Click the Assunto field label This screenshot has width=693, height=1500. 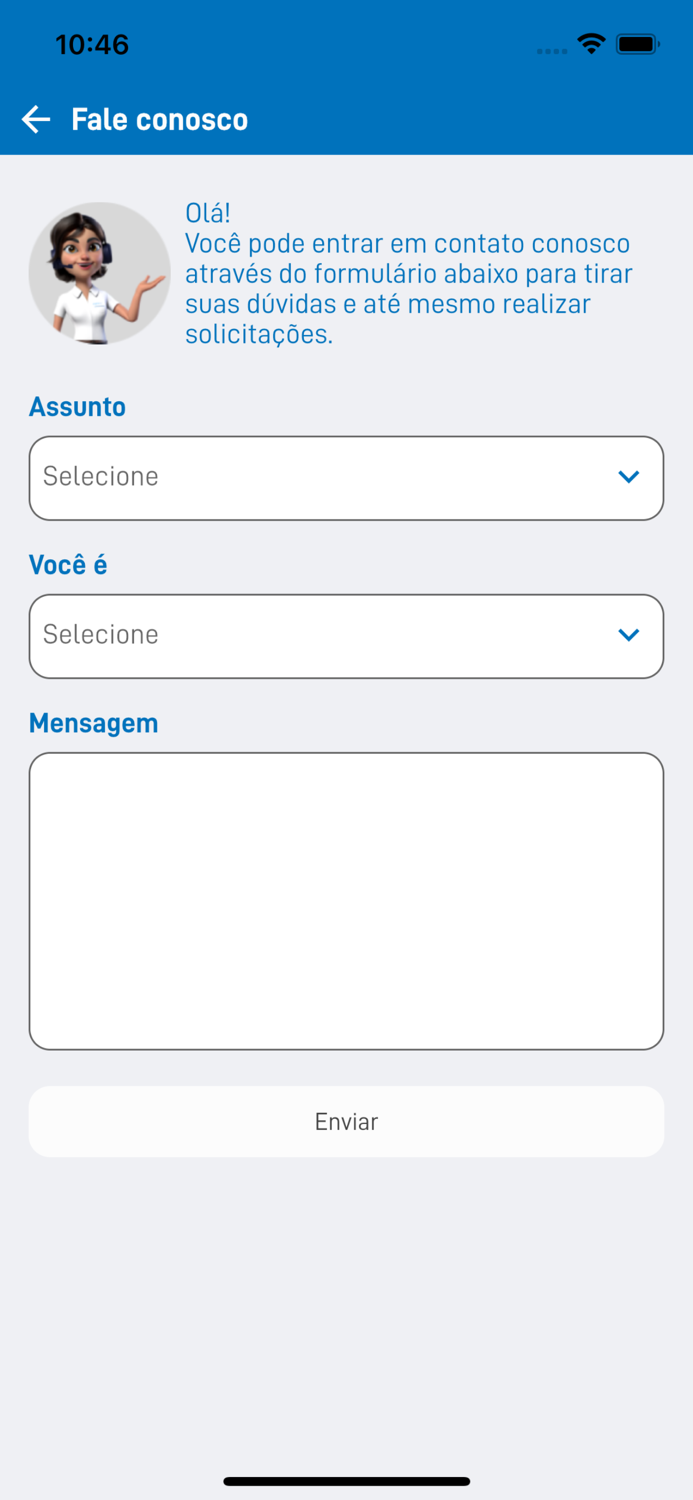click(77, 406)
